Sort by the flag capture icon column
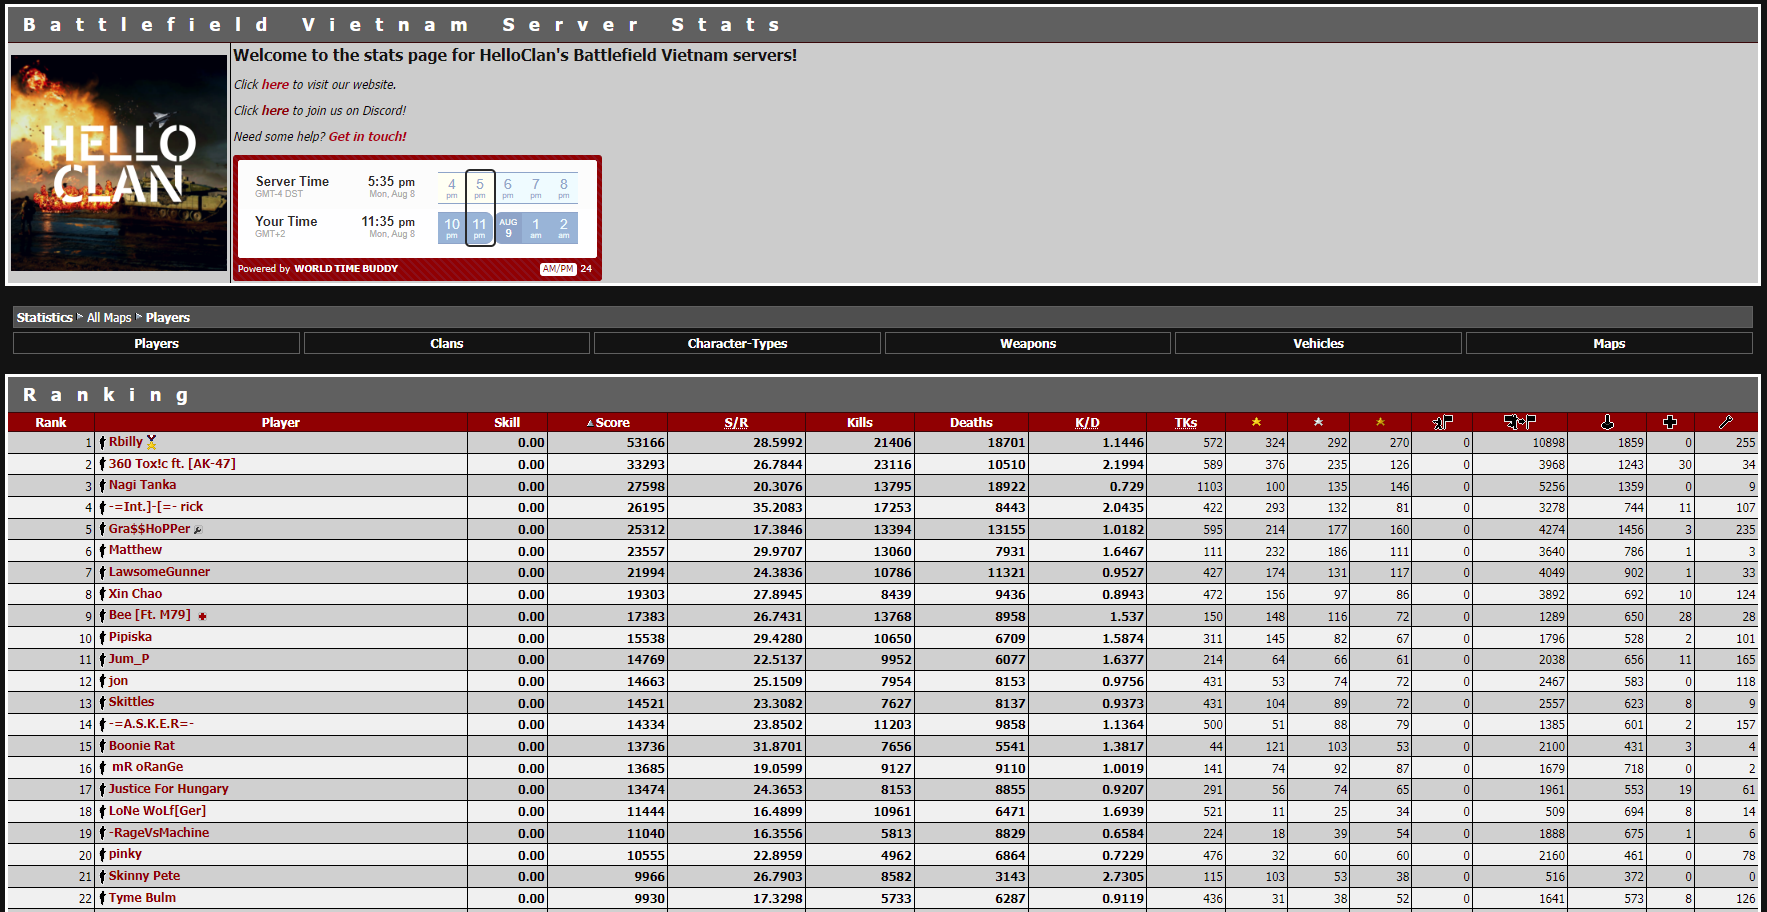This screenshot has width=1767, height=912. pyautogui.click(x=1442, y=422)
